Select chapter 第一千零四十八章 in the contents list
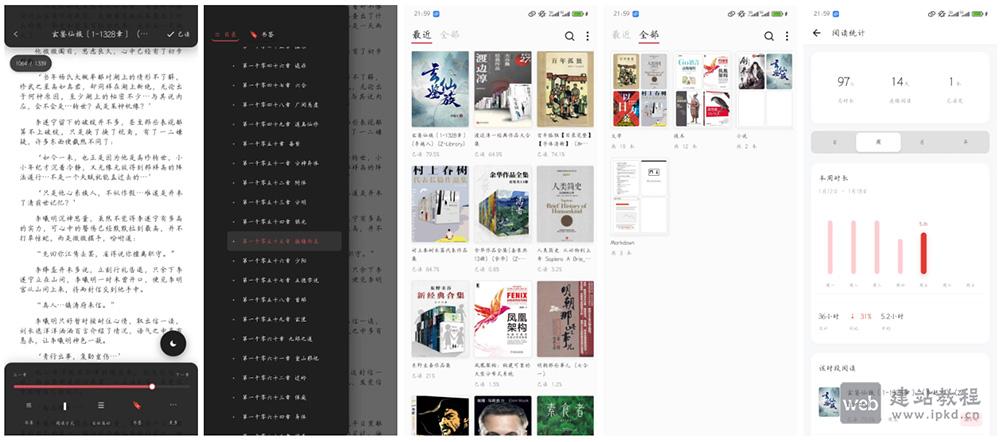1000x442 pixels. click(284, 105)
